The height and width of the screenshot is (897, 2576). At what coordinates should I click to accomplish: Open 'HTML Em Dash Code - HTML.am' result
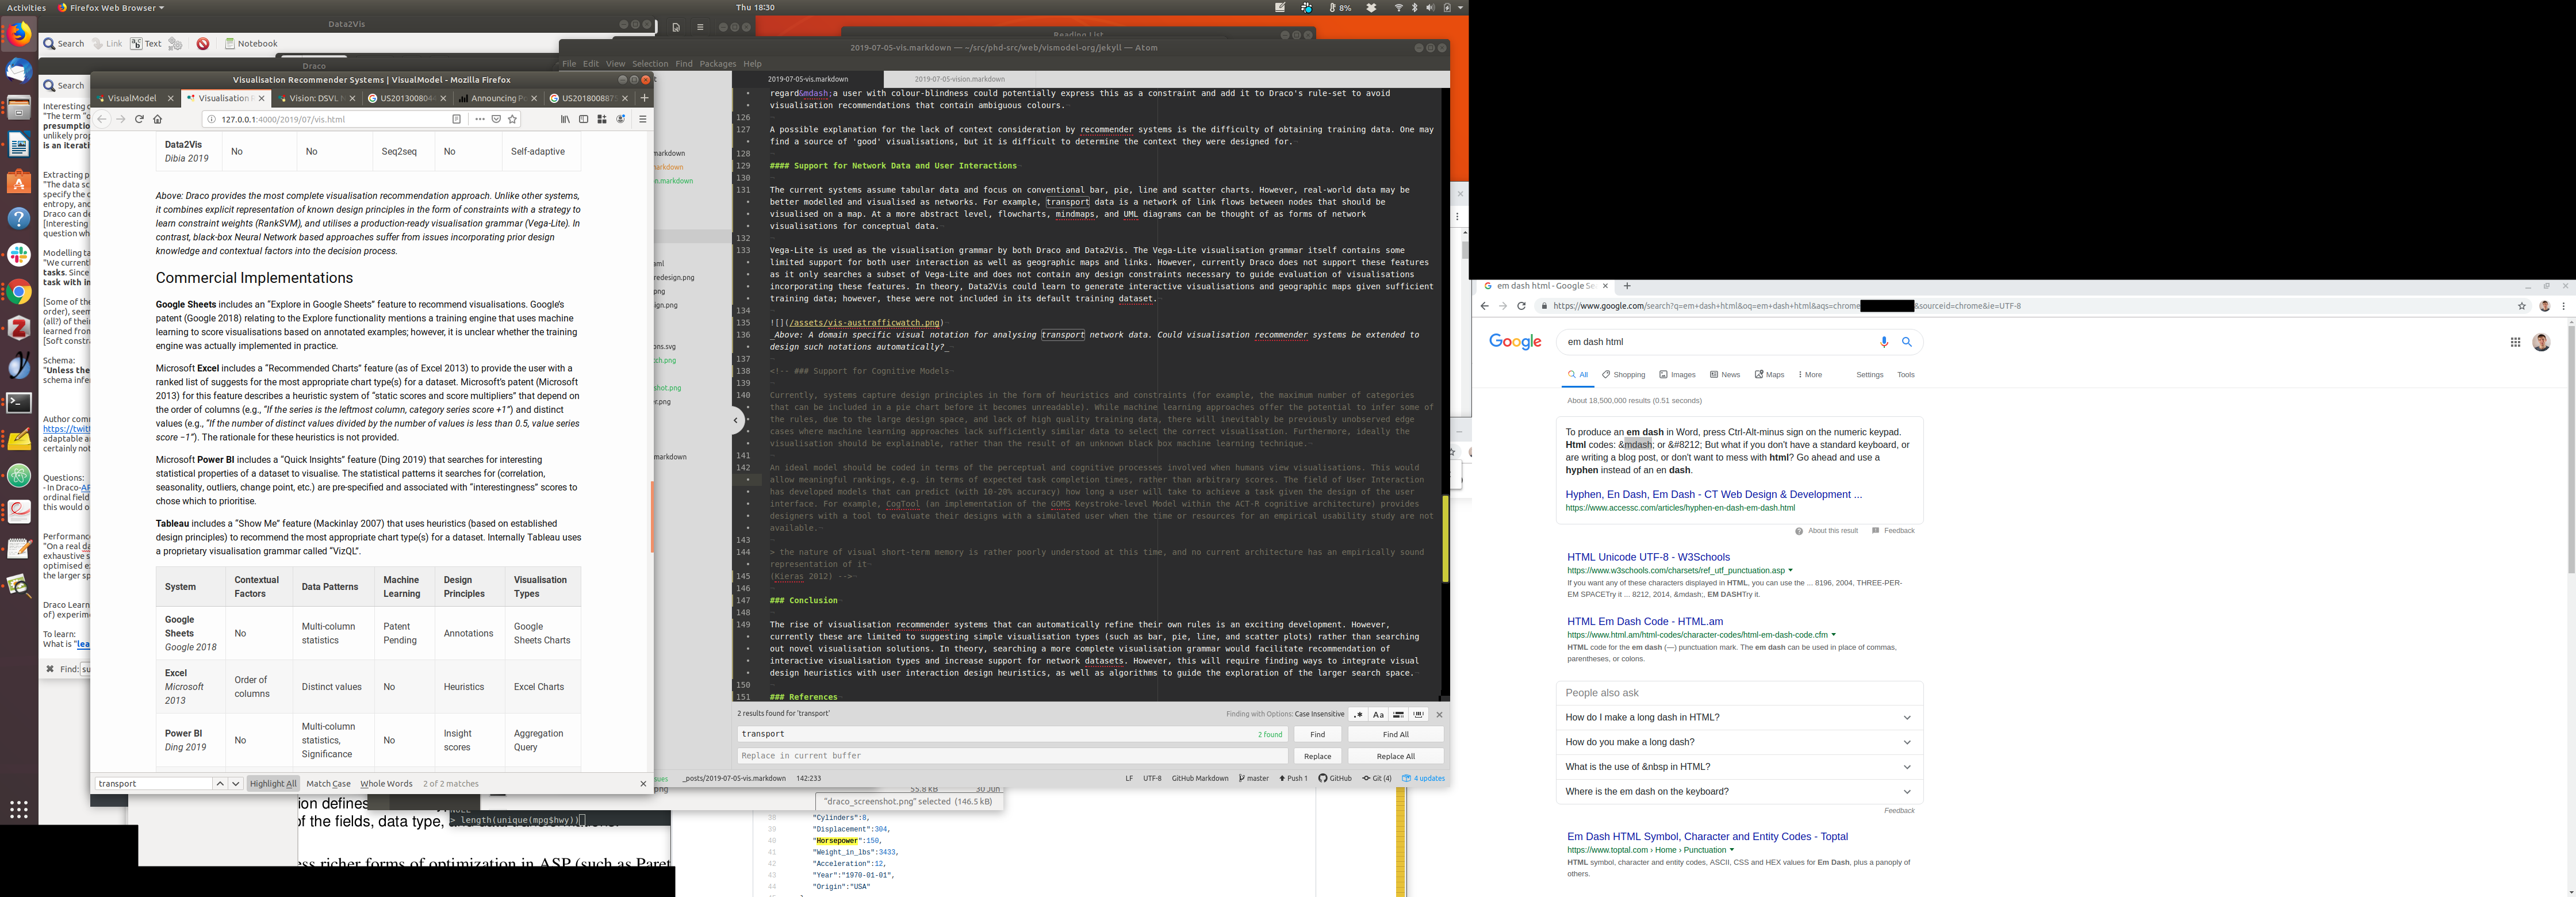[x=1644, y=621]
